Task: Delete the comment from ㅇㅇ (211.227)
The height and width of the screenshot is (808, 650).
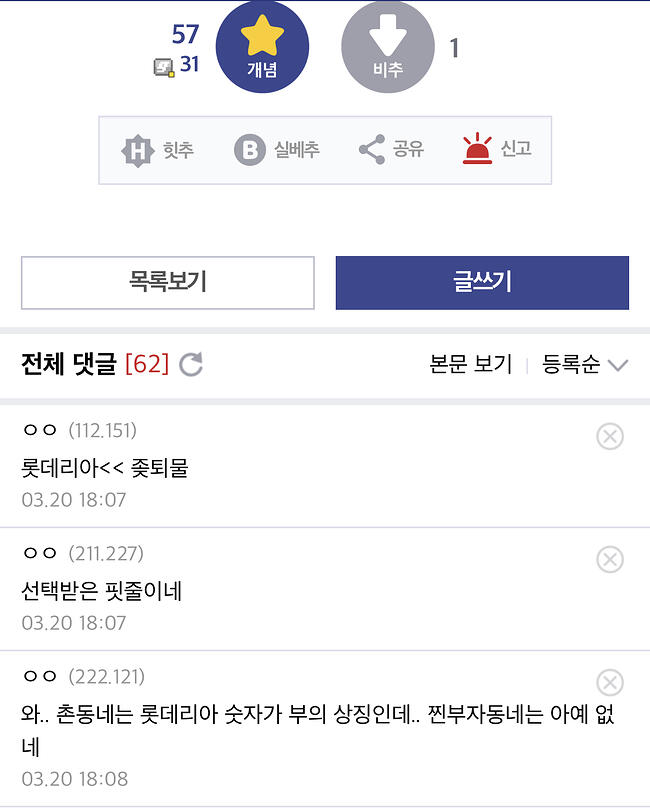Action: 610,560
